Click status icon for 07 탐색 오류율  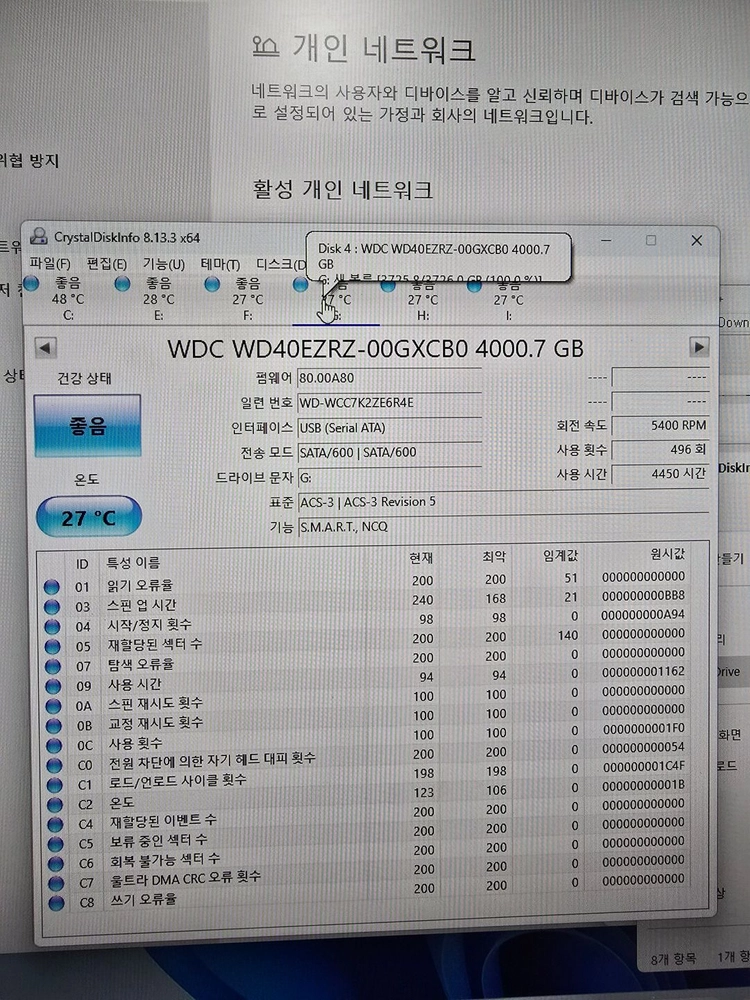tap(53, 666)
